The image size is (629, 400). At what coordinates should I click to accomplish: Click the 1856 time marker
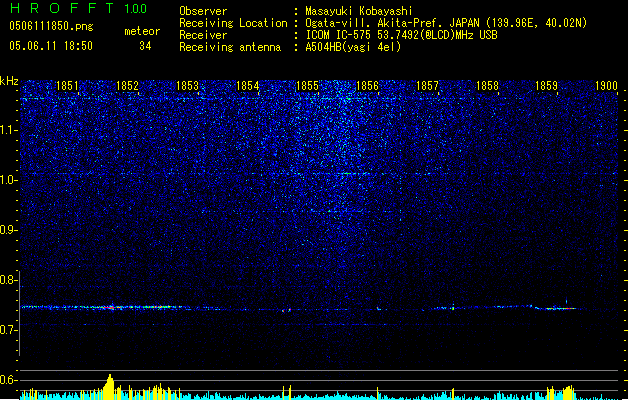tap(367, 86)
